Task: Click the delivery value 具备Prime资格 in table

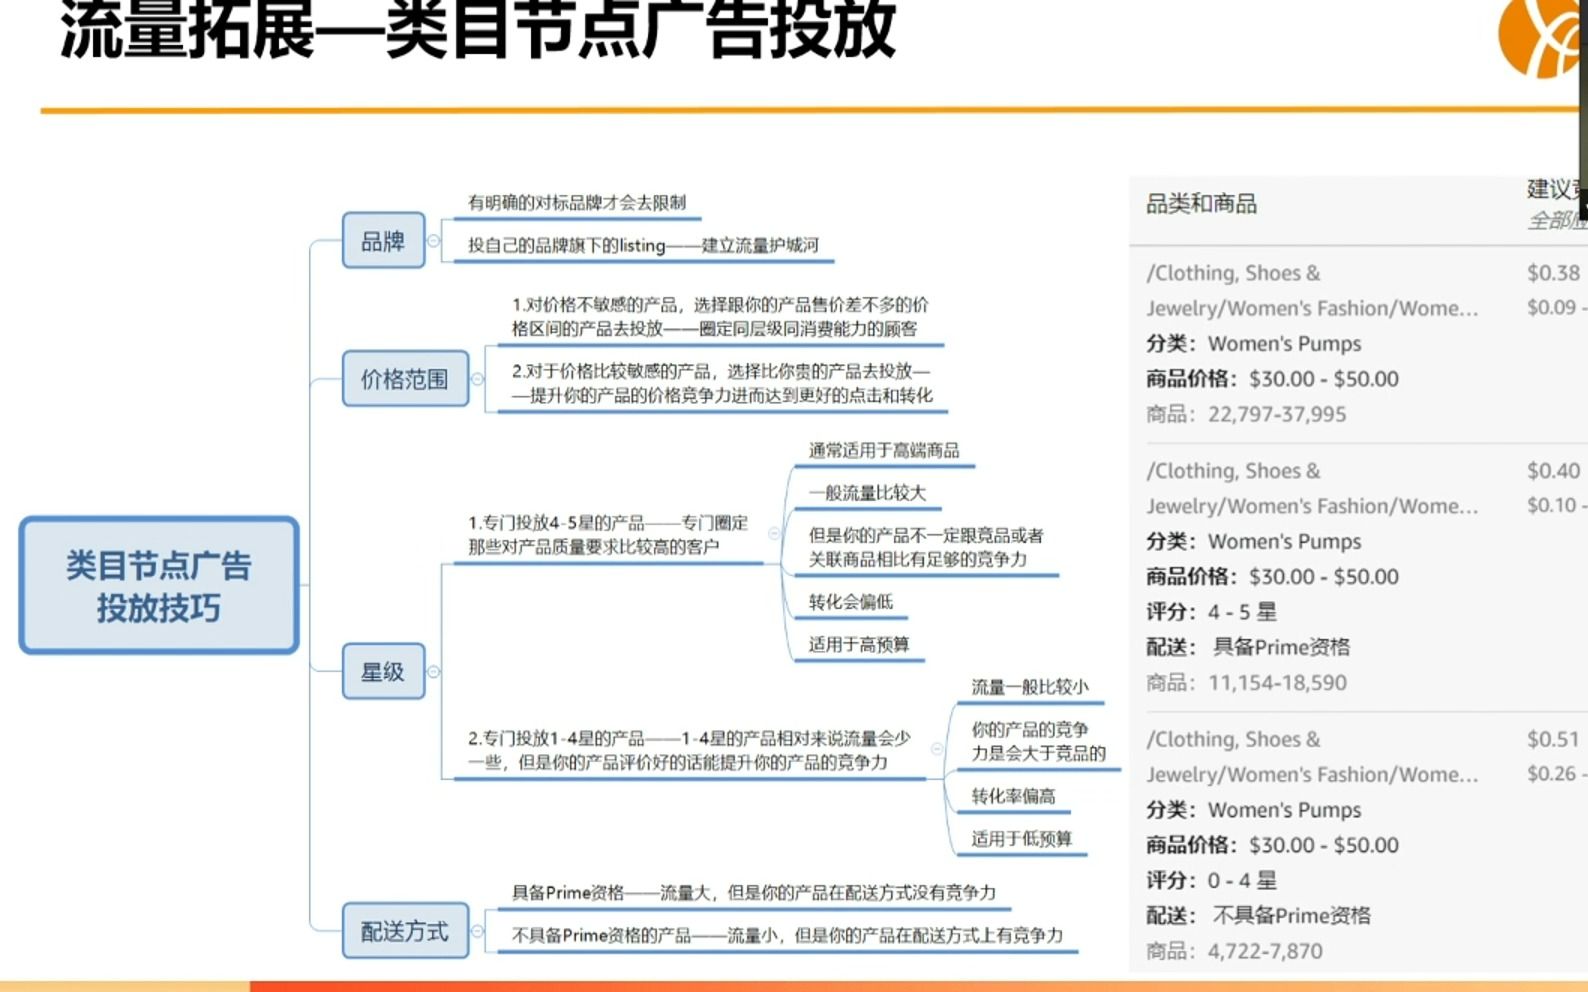Action: [x=1281, y=647]
